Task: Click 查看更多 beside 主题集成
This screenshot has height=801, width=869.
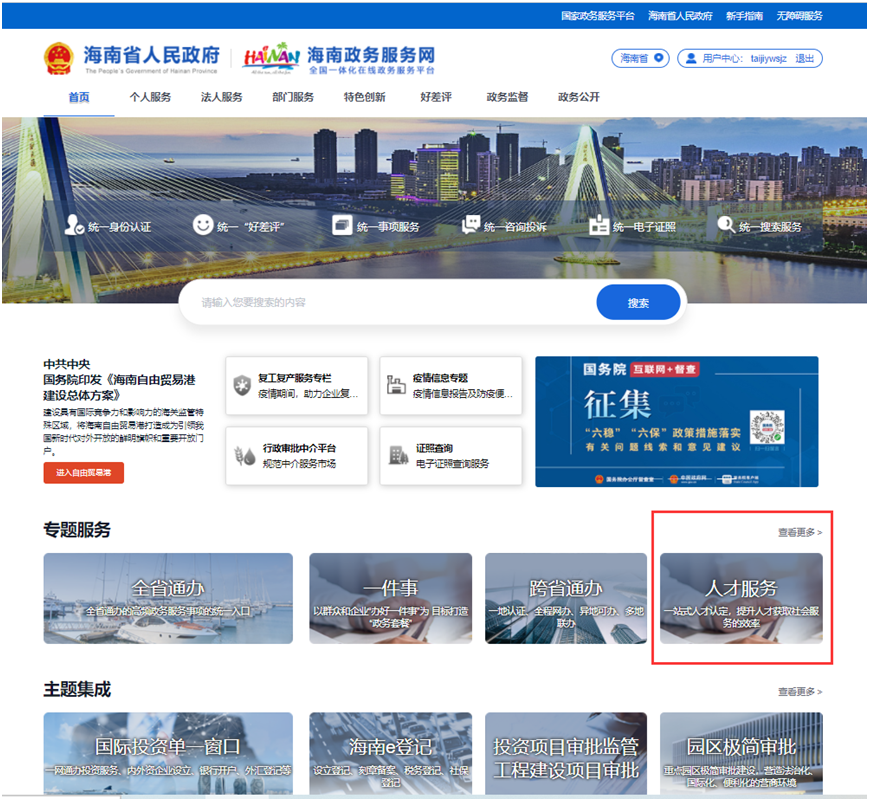Action: 800,691
